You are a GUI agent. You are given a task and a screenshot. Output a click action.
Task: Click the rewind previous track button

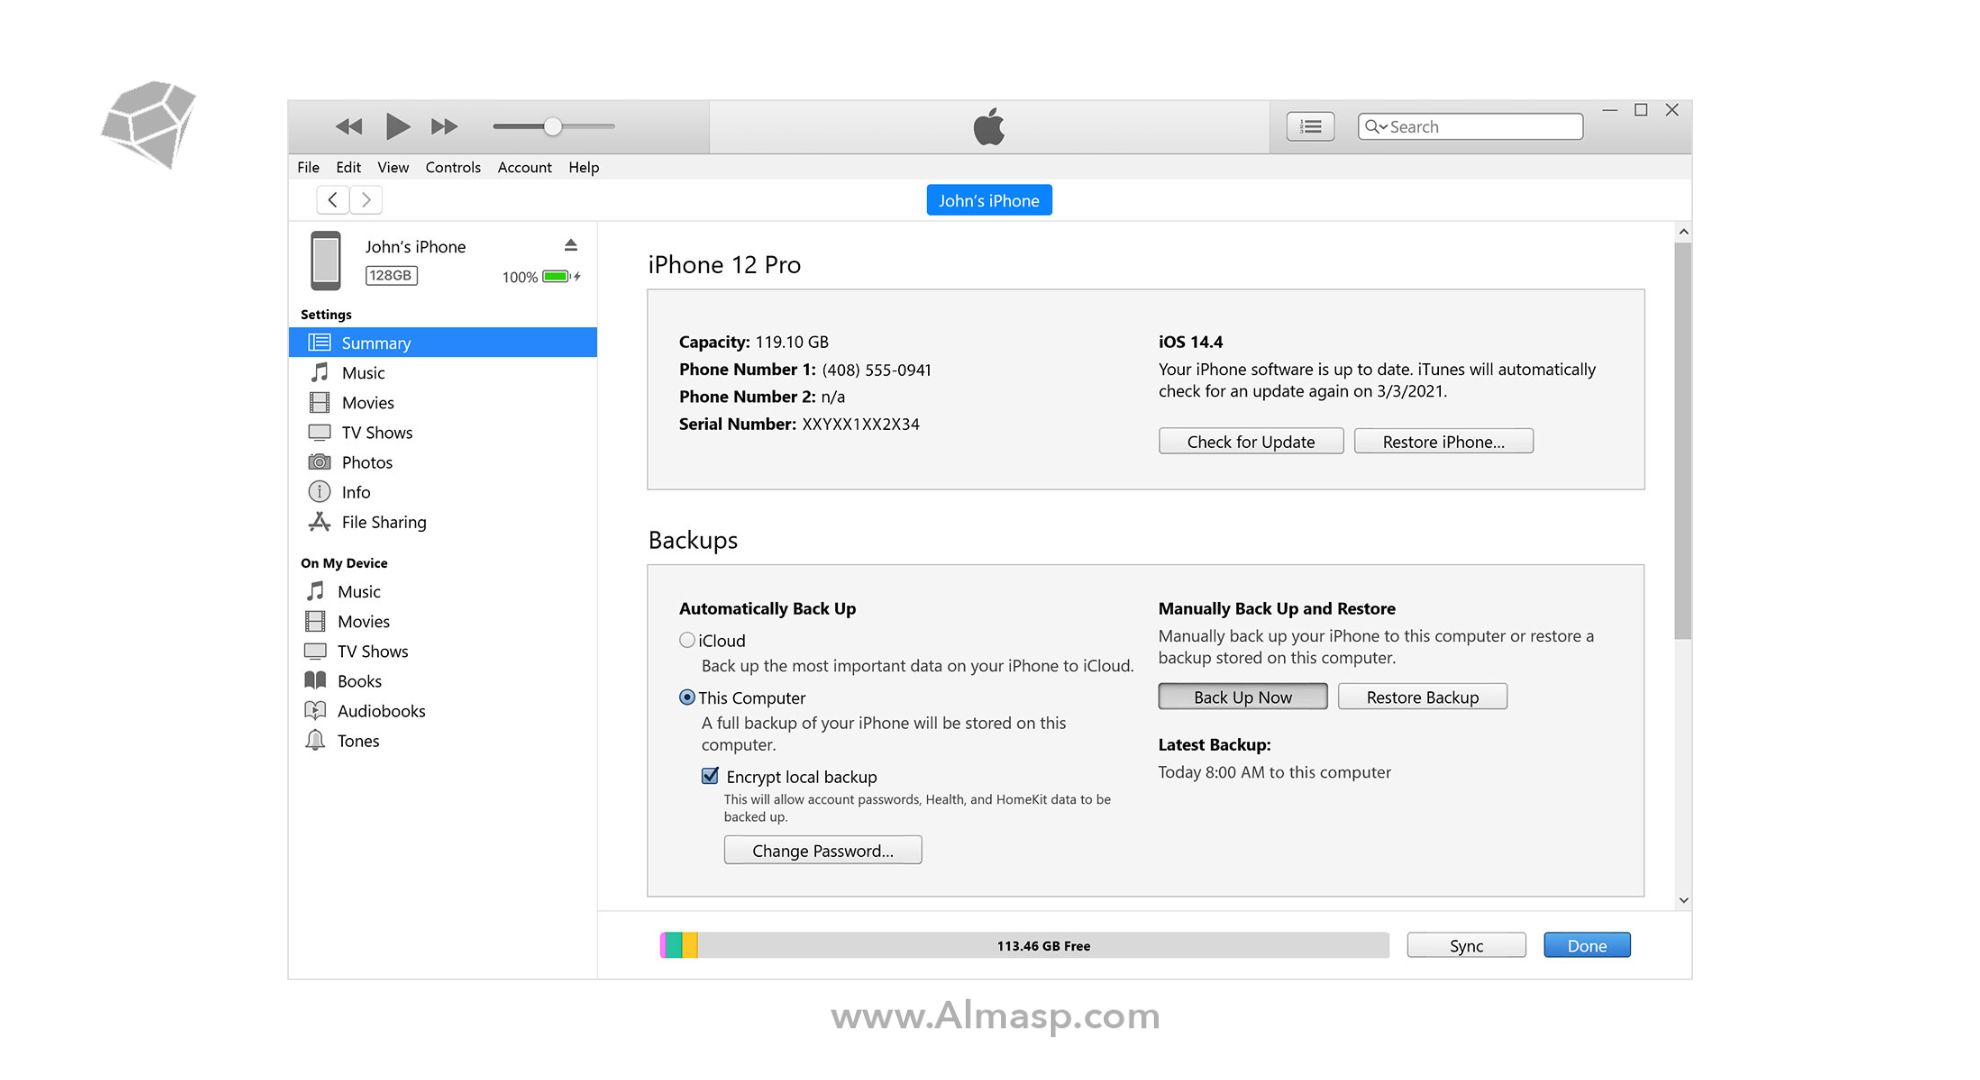pos(348,126)
